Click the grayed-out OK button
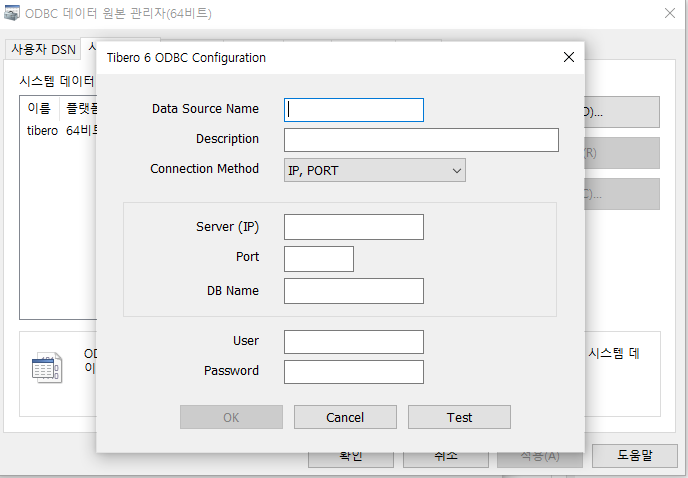 coord(231,417)
